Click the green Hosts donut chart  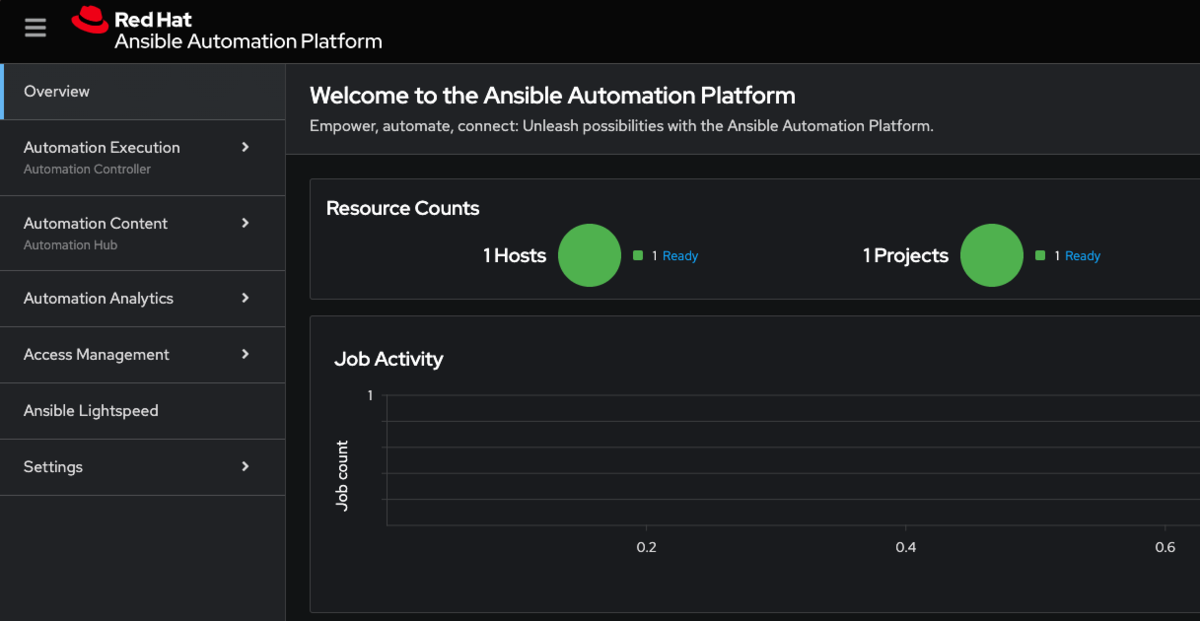tap(589, 255)
